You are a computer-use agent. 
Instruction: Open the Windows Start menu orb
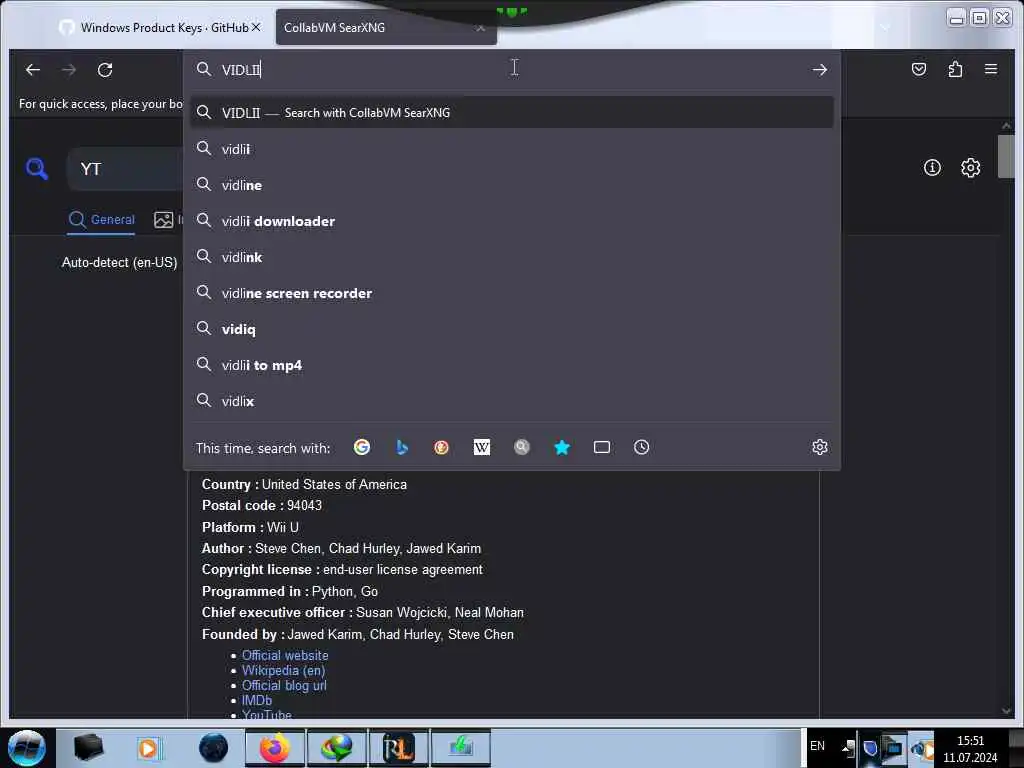point(27,748)
